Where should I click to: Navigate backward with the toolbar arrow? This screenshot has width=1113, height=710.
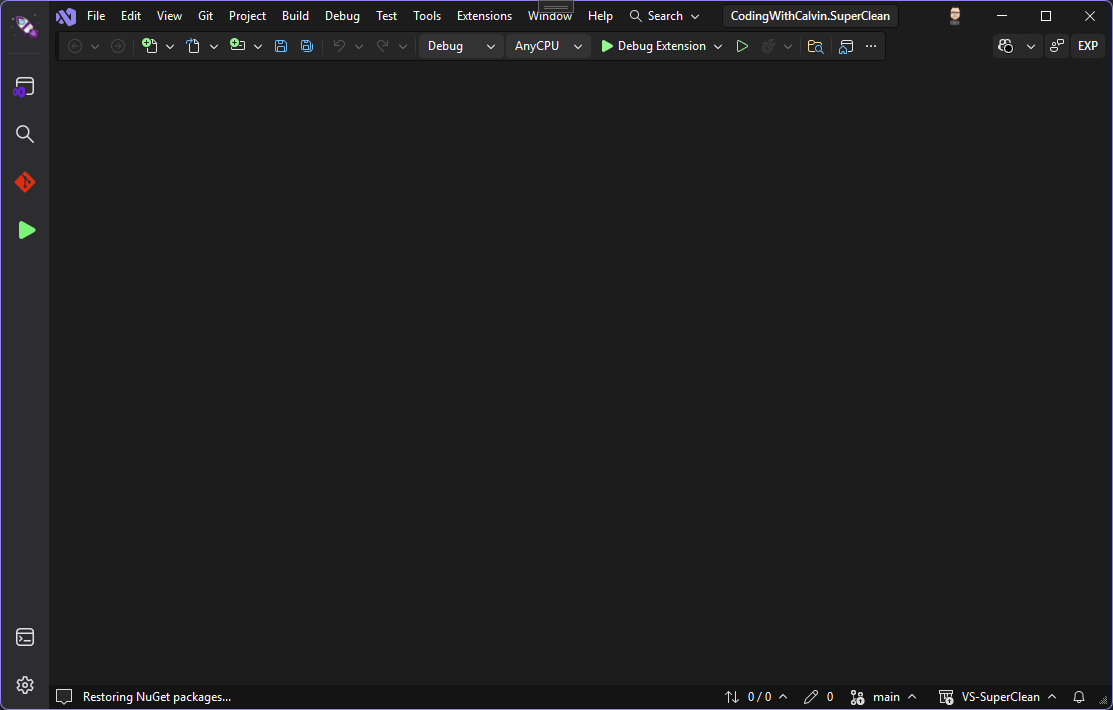pos(74,45)
